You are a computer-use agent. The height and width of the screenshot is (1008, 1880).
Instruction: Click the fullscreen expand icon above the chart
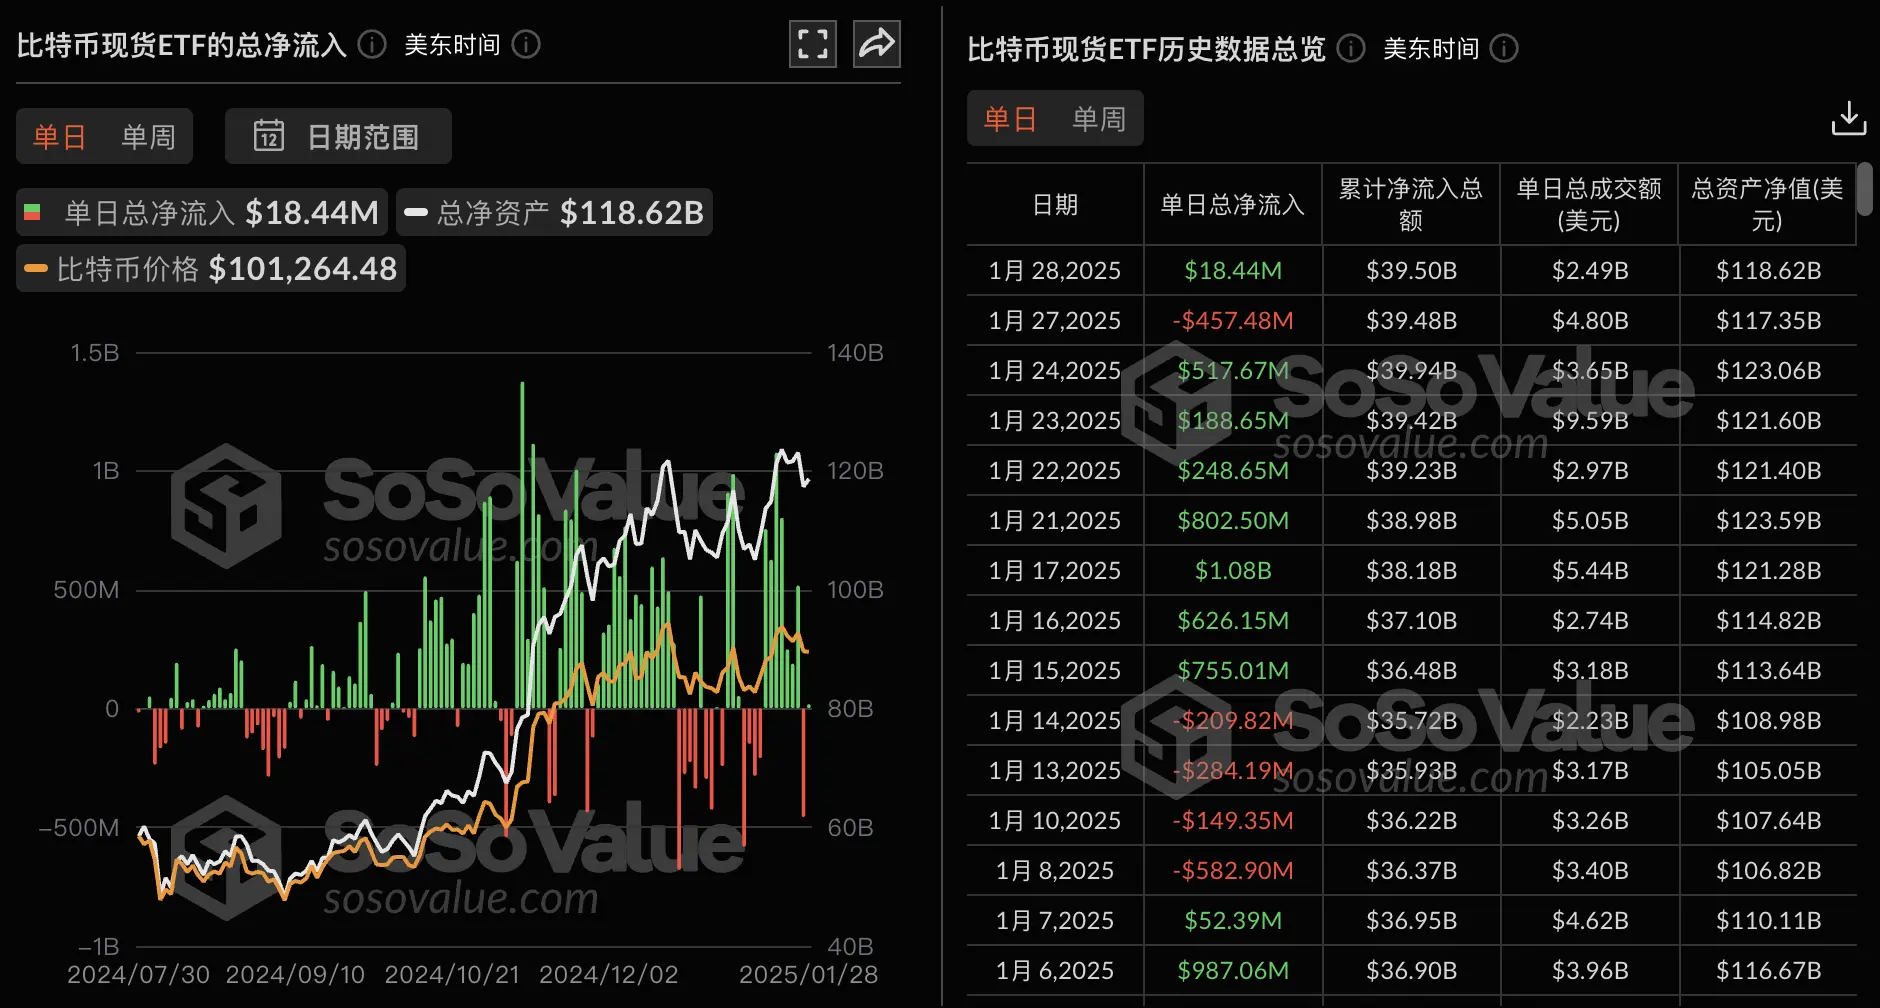812,44
